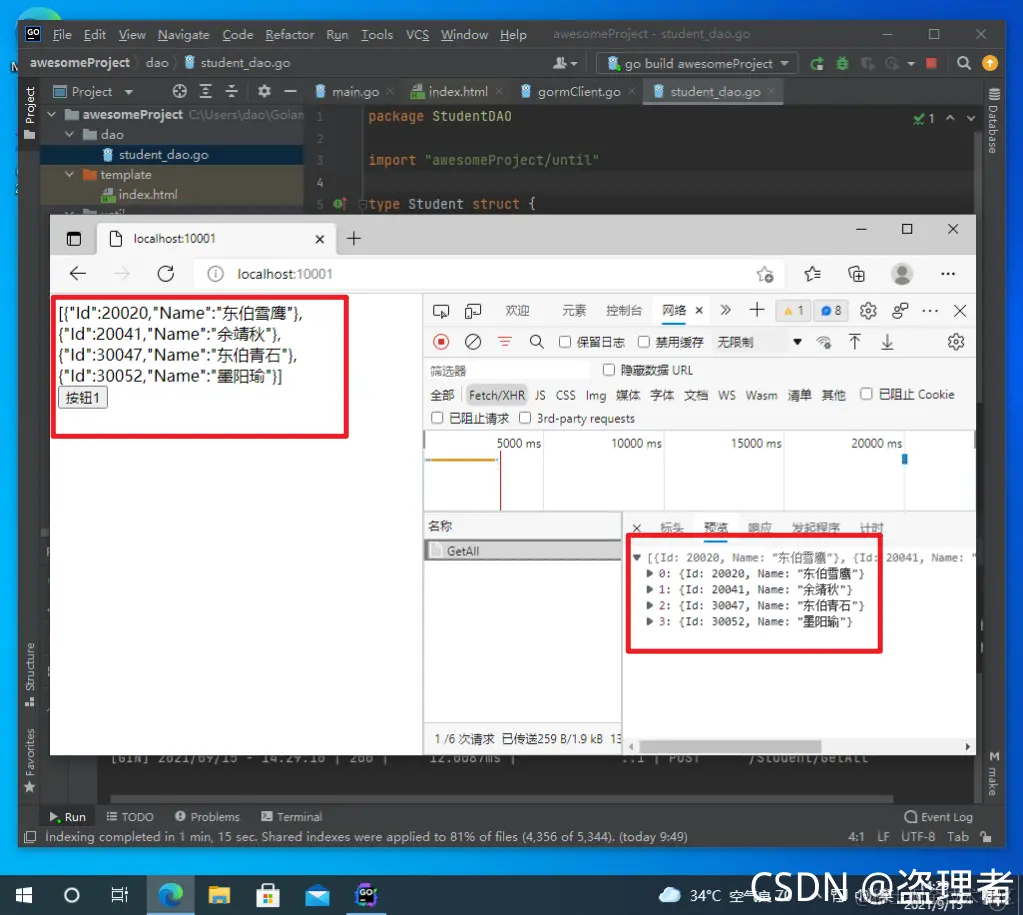
Task: Open go build awesomeProject run configuration dropdown
Action: tap(697, 63)
